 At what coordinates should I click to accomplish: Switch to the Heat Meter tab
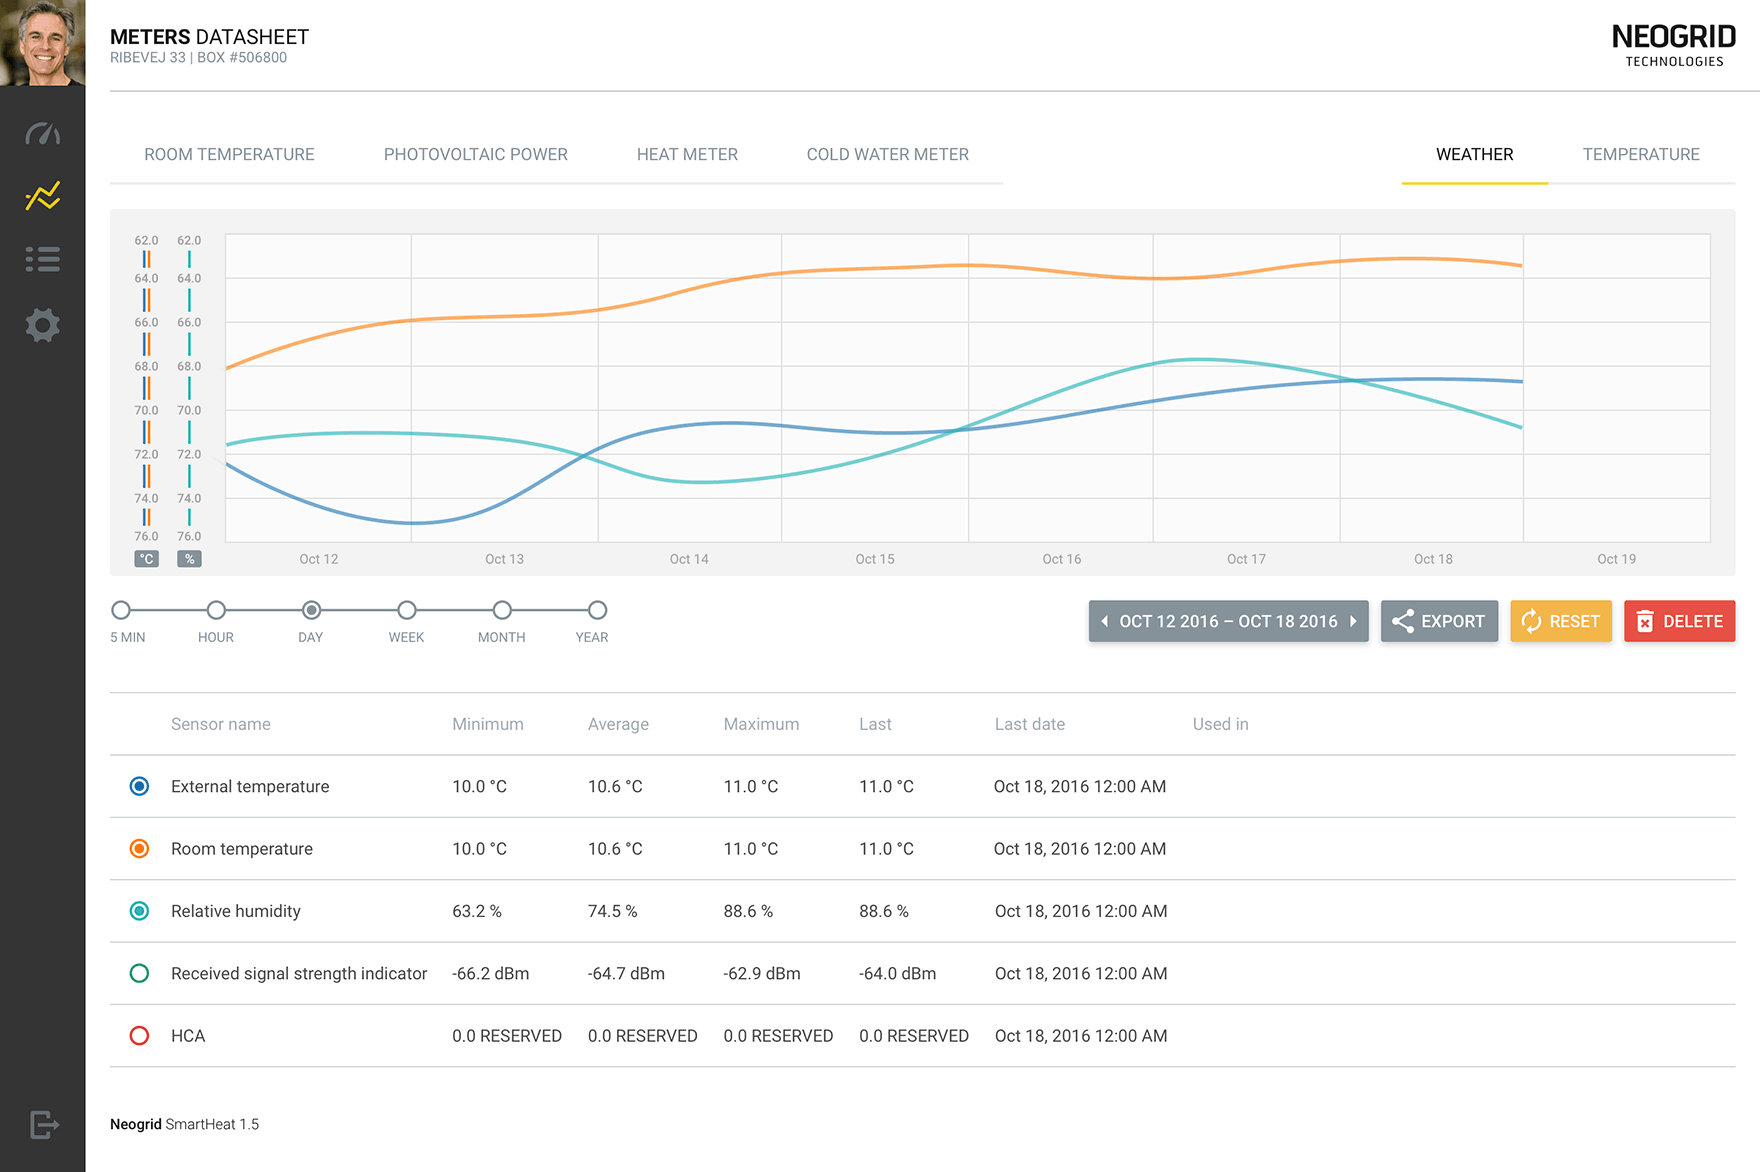(687, 154)
